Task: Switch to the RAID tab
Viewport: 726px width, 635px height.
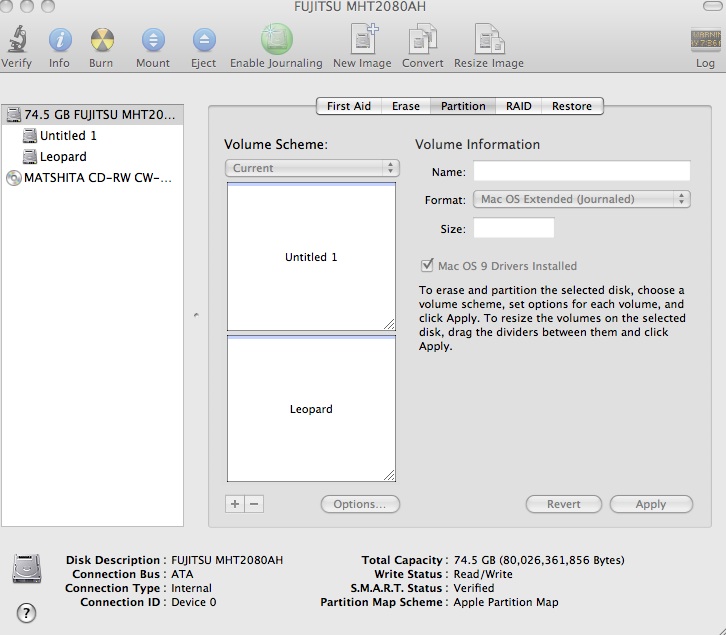Action: click(519, 106)
